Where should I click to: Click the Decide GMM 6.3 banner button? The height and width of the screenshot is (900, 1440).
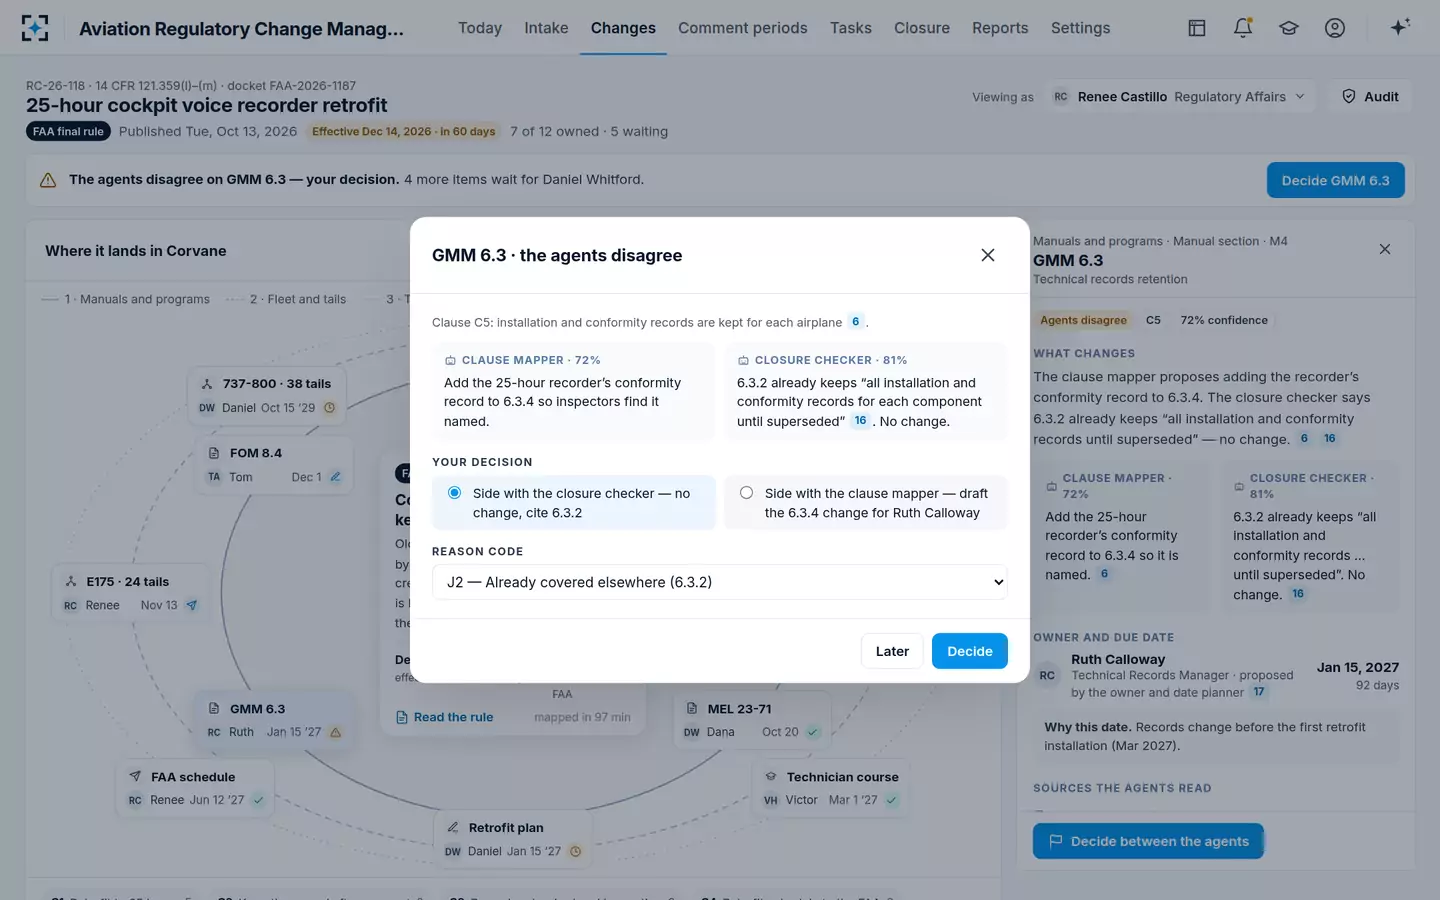(1336, 180)
